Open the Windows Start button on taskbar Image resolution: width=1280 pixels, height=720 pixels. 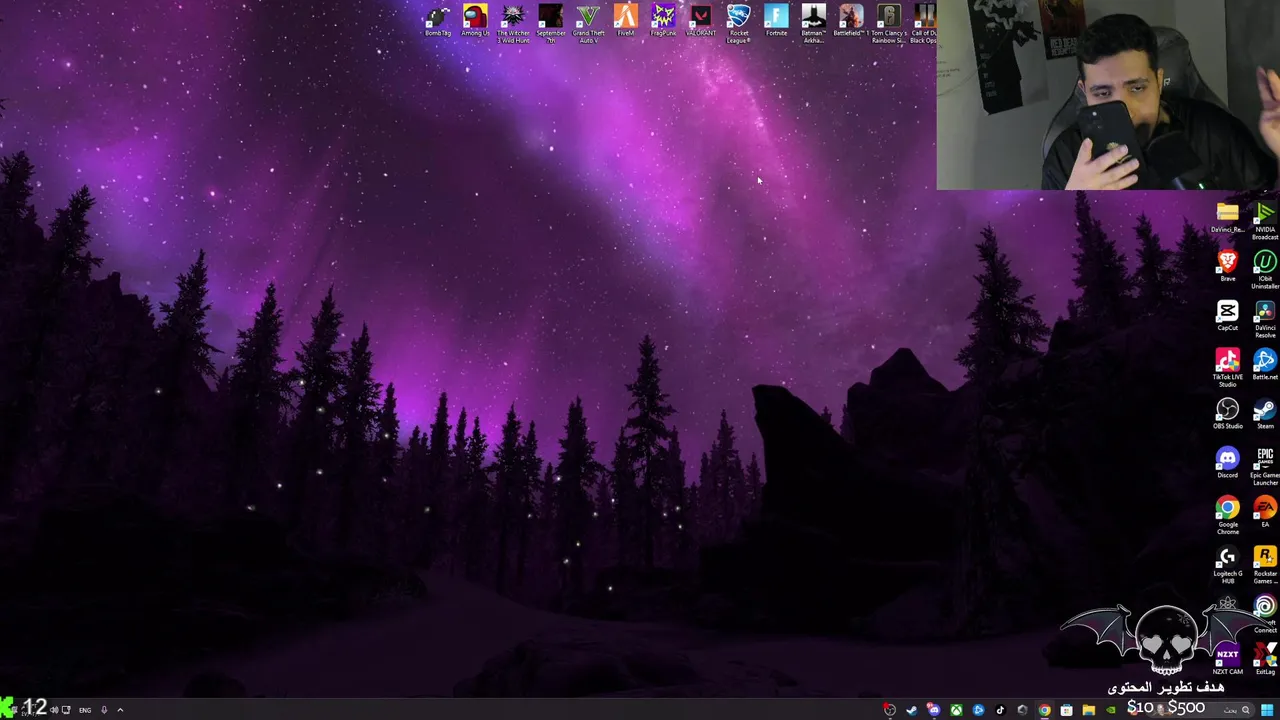pos(1267,710)
